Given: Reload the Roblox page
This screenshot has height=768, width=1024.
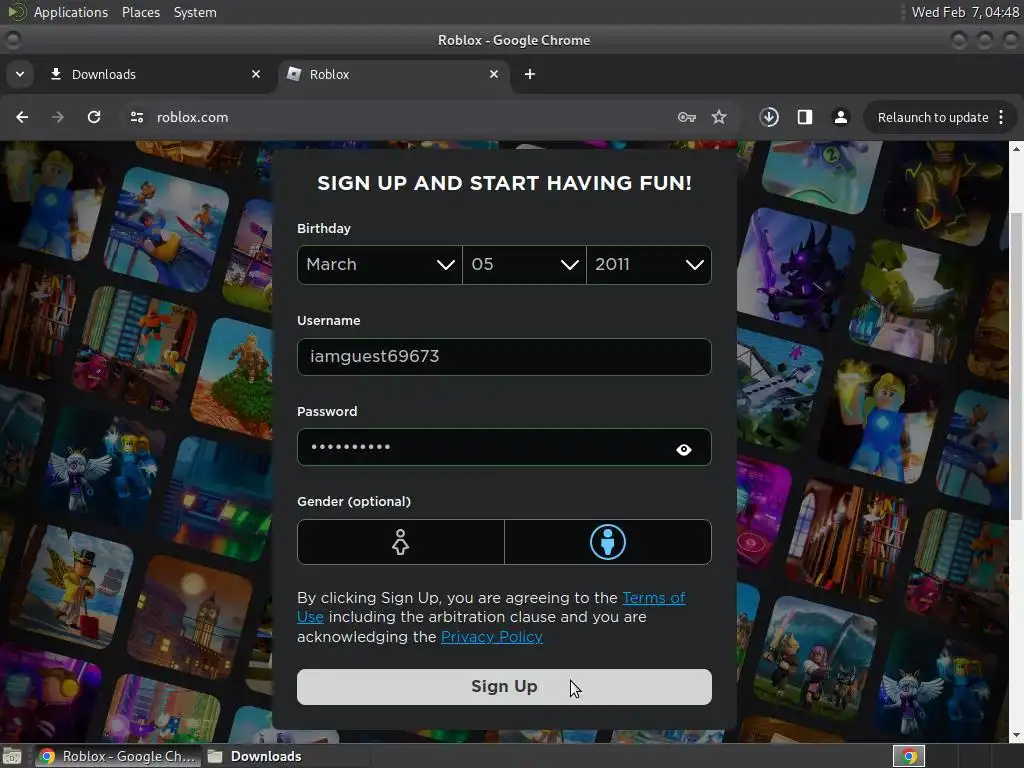Looking at the screenshot, I should point(94,117).
